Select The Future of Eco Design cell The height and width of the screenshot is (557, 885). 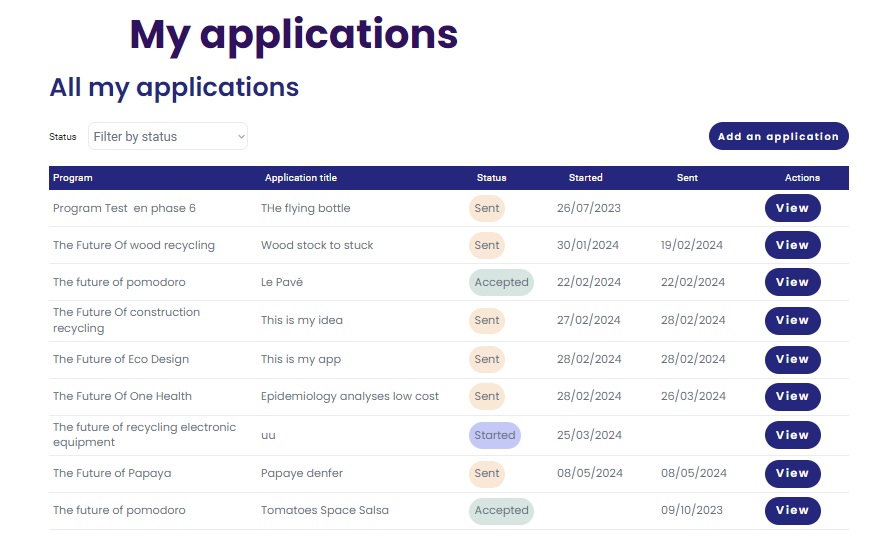(121, 359)
